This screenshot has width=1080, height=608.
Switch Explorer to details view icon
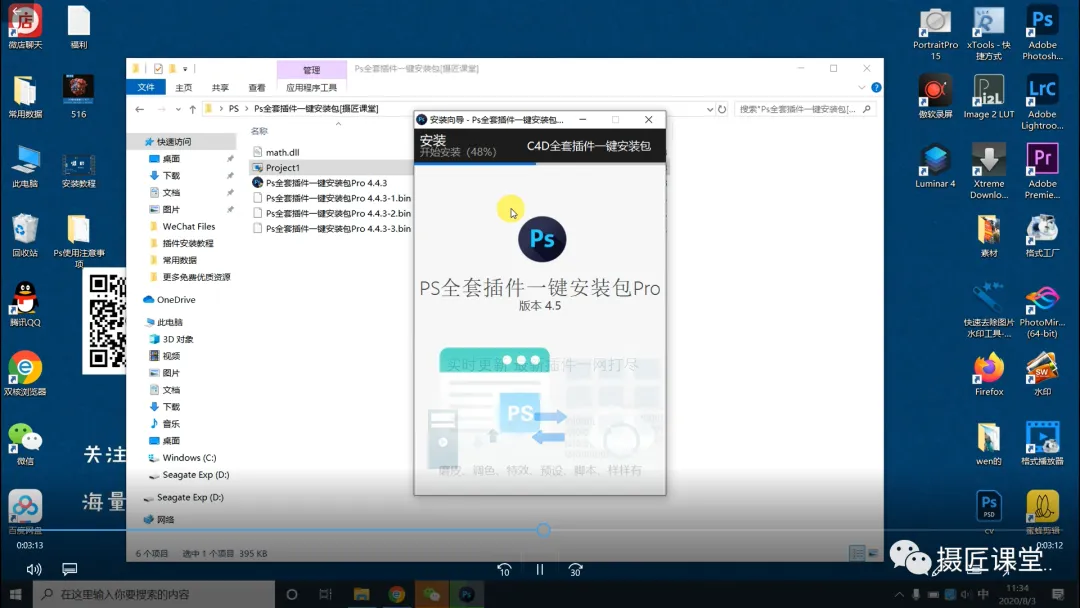pyautogui.click(x=857, y=553)
